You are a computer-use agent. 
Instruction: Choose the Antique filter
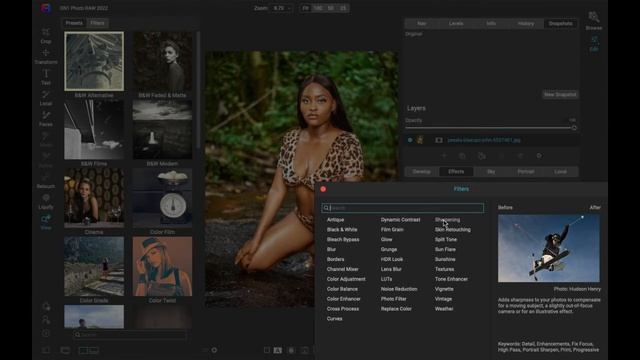pos(336,220)
